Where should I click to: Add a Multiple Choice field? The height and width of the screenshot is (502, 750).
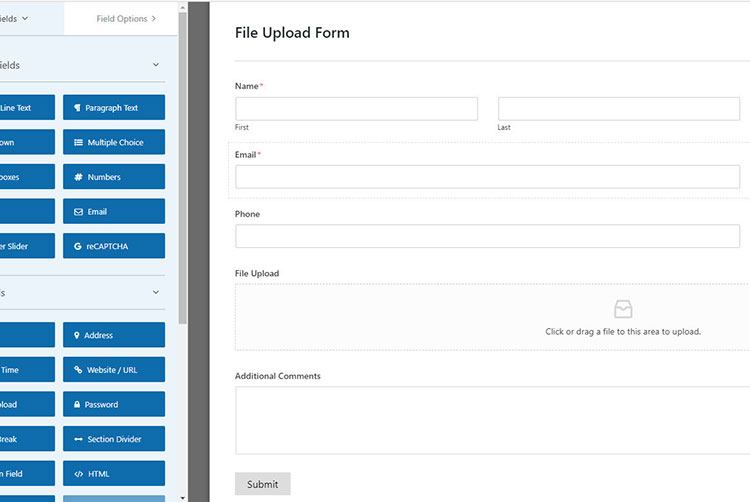(x=114, y=142)
